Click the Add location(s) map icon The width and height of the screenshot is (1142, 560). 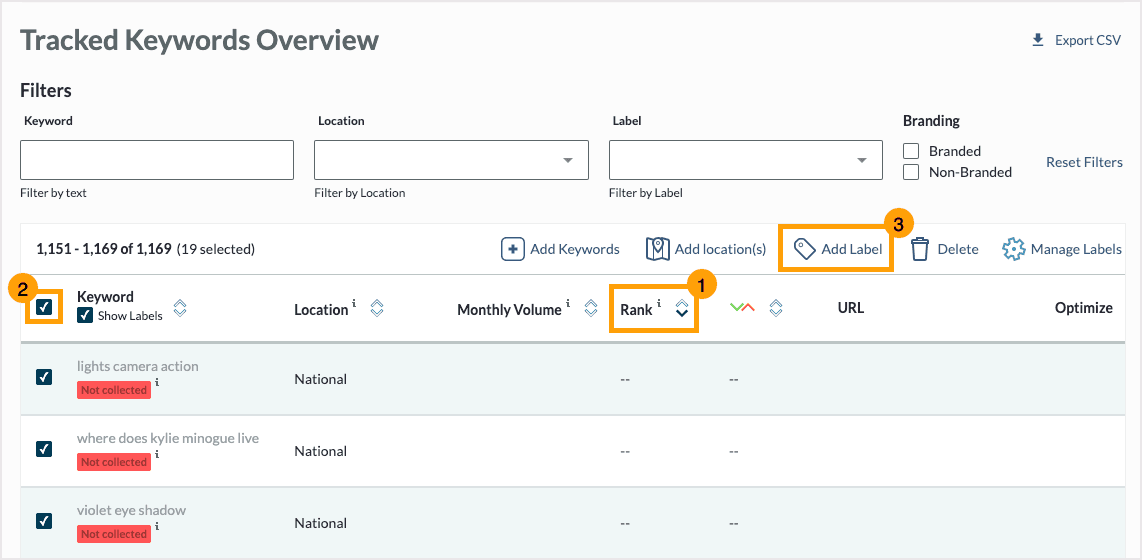657,249
